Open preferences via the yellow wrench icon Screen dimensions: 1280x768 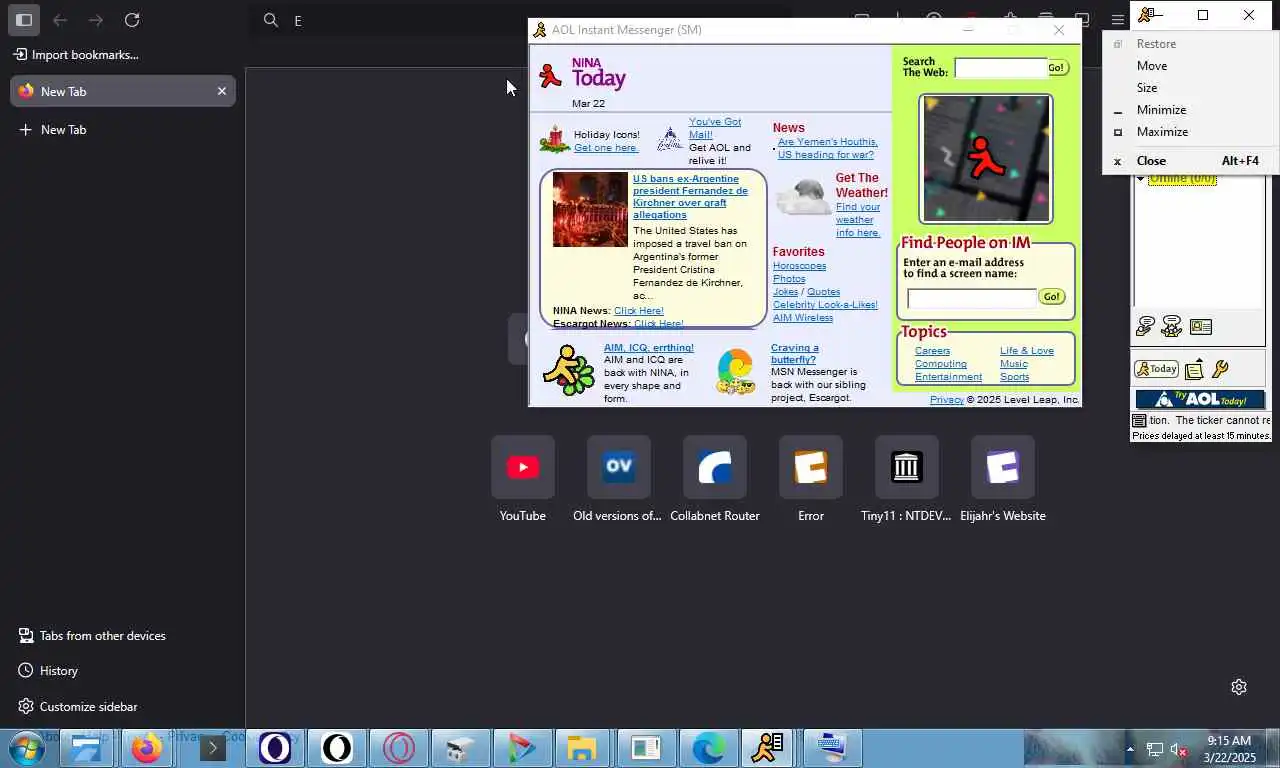click(1220, 370)
